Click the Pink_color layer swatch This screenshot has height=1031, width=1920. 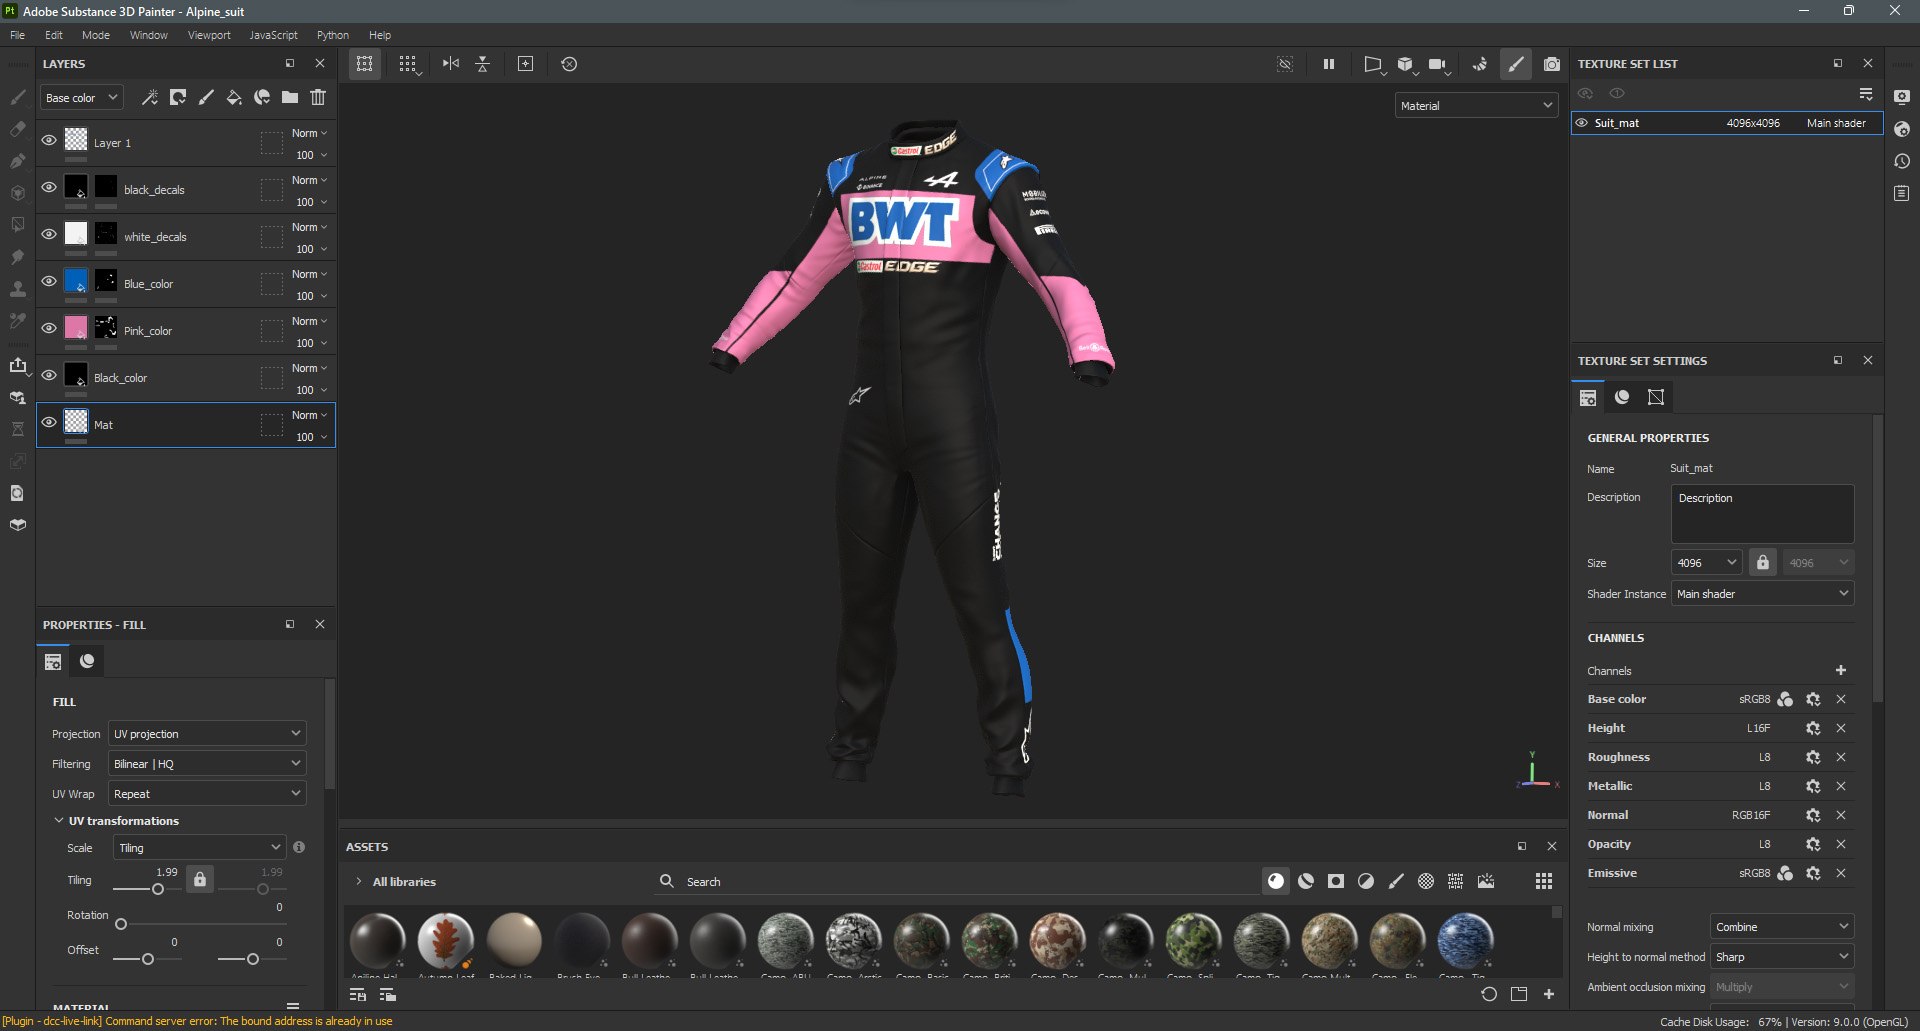tap(76, 328)
